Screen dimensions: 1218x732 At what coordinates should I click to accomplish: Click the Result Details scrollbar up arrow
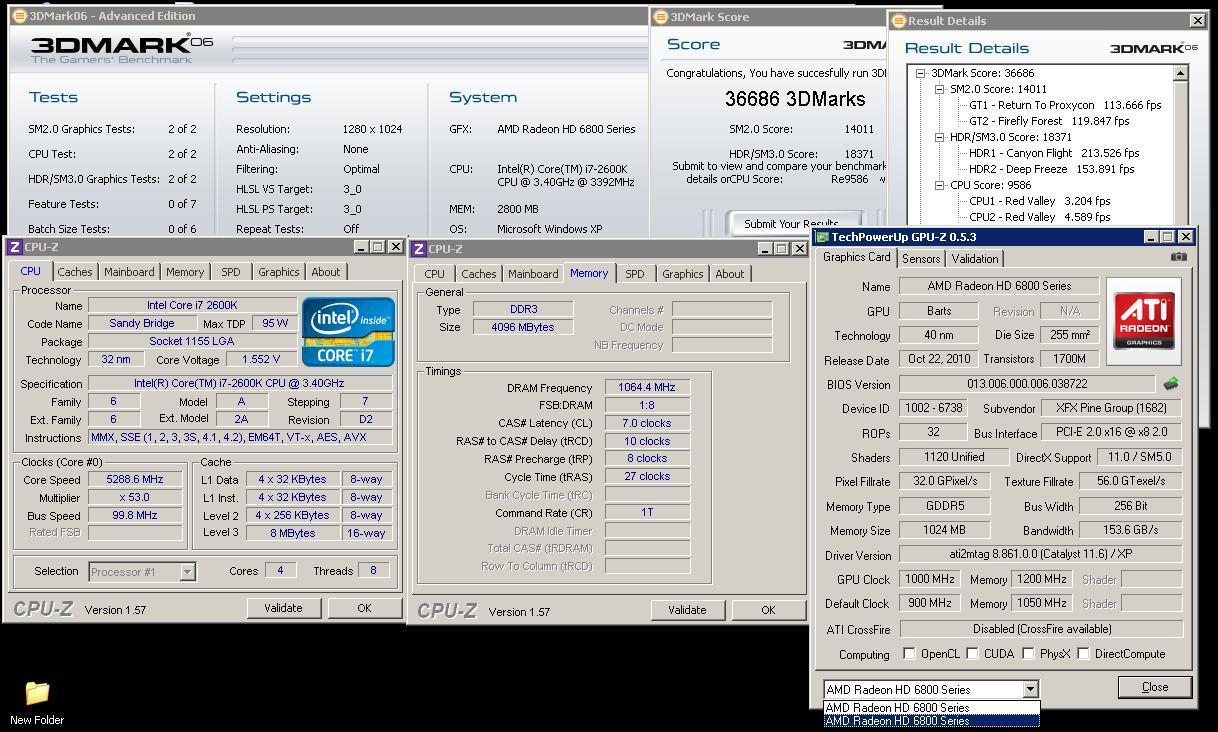tap(1180, 73)
